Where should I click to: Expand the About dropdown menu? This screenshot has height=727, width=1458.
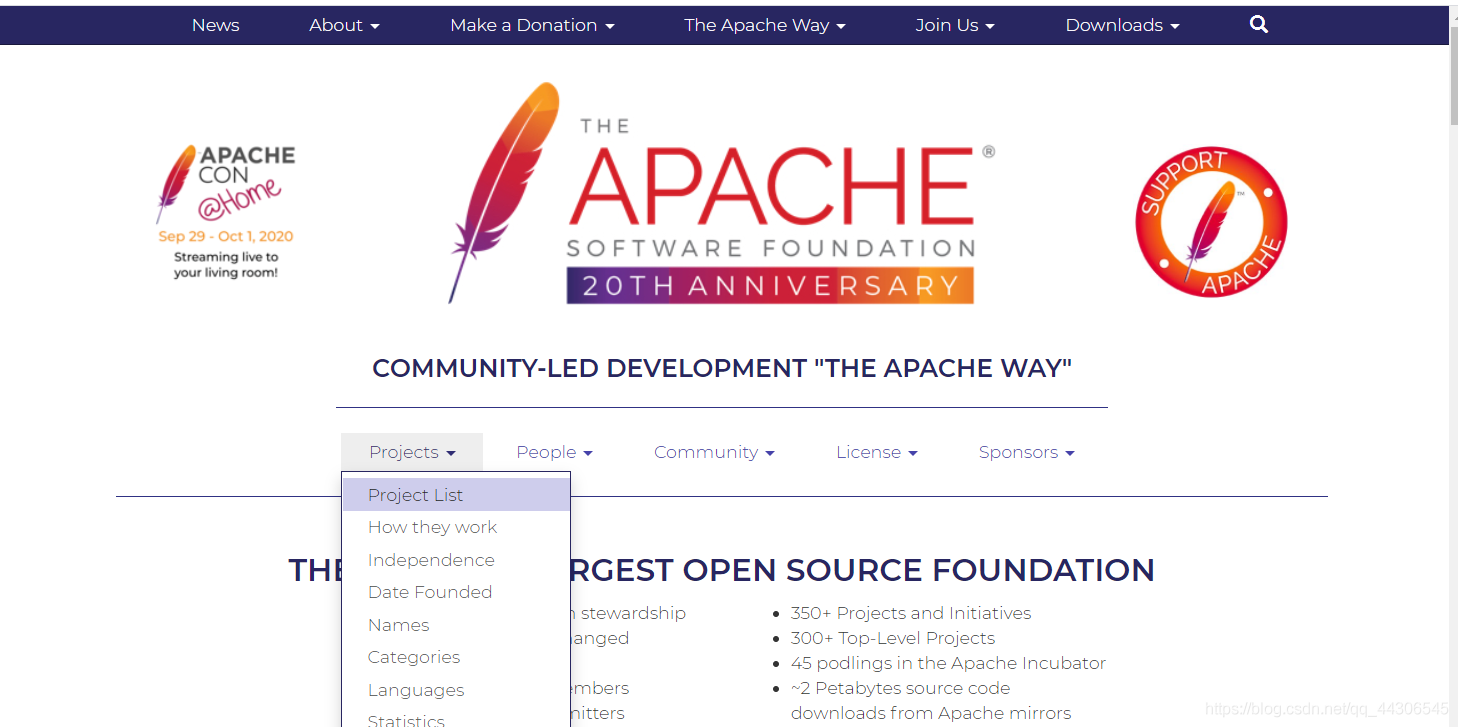click(344, 25)
